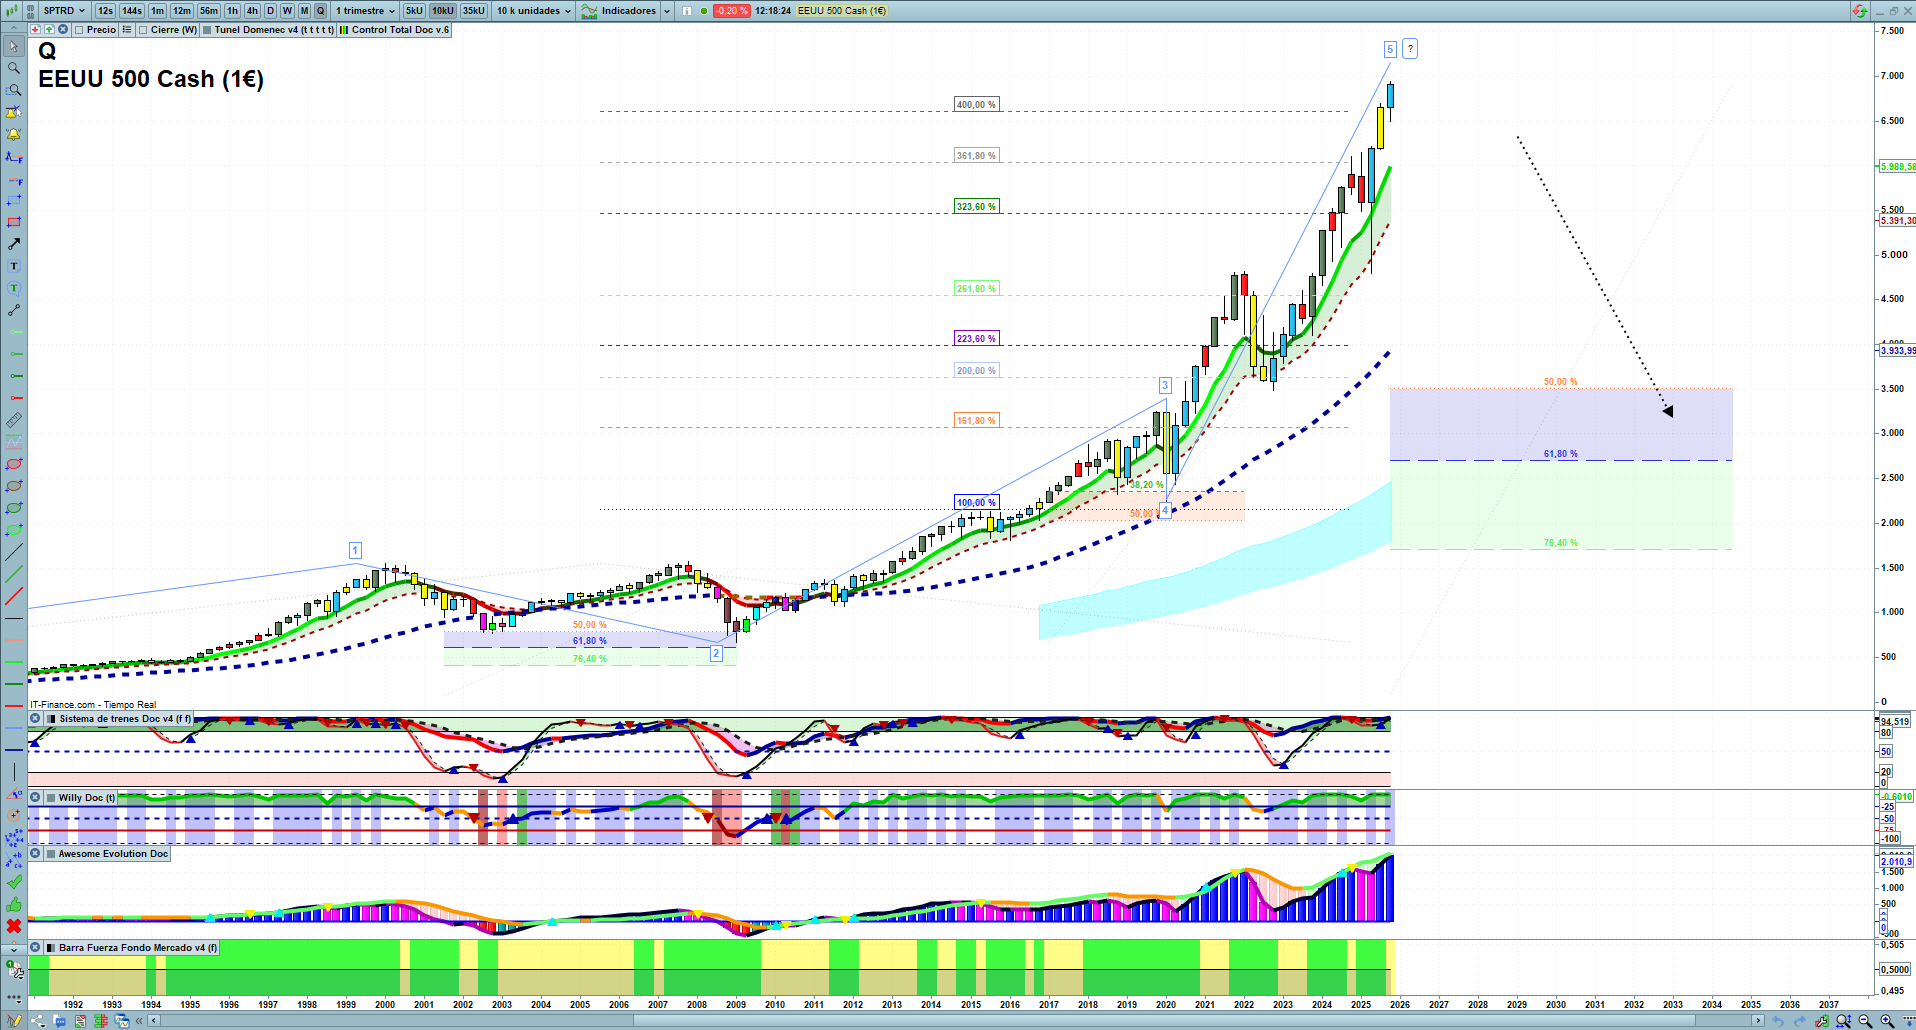Viewport: 1916px width, 1030px height.
Task: Open the chat bubble icon in bottom bar
Action: pyautogui.click(x=59, y=1021)
